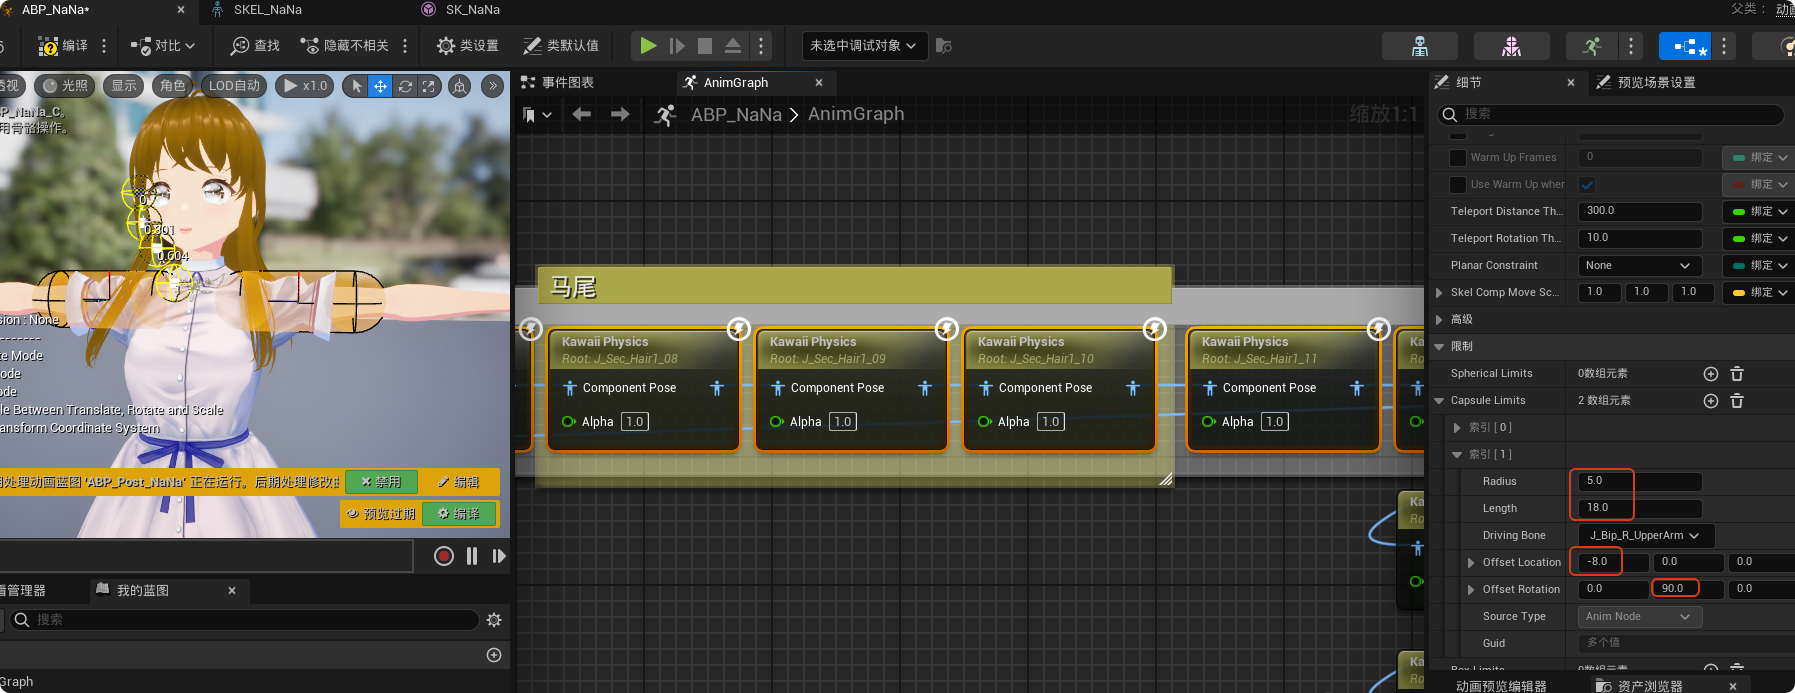Image resolution: width=1795 pixels, height=693 pixels.
Task: Expand Capsule Limits index [0]
Action: [1457, 427]
